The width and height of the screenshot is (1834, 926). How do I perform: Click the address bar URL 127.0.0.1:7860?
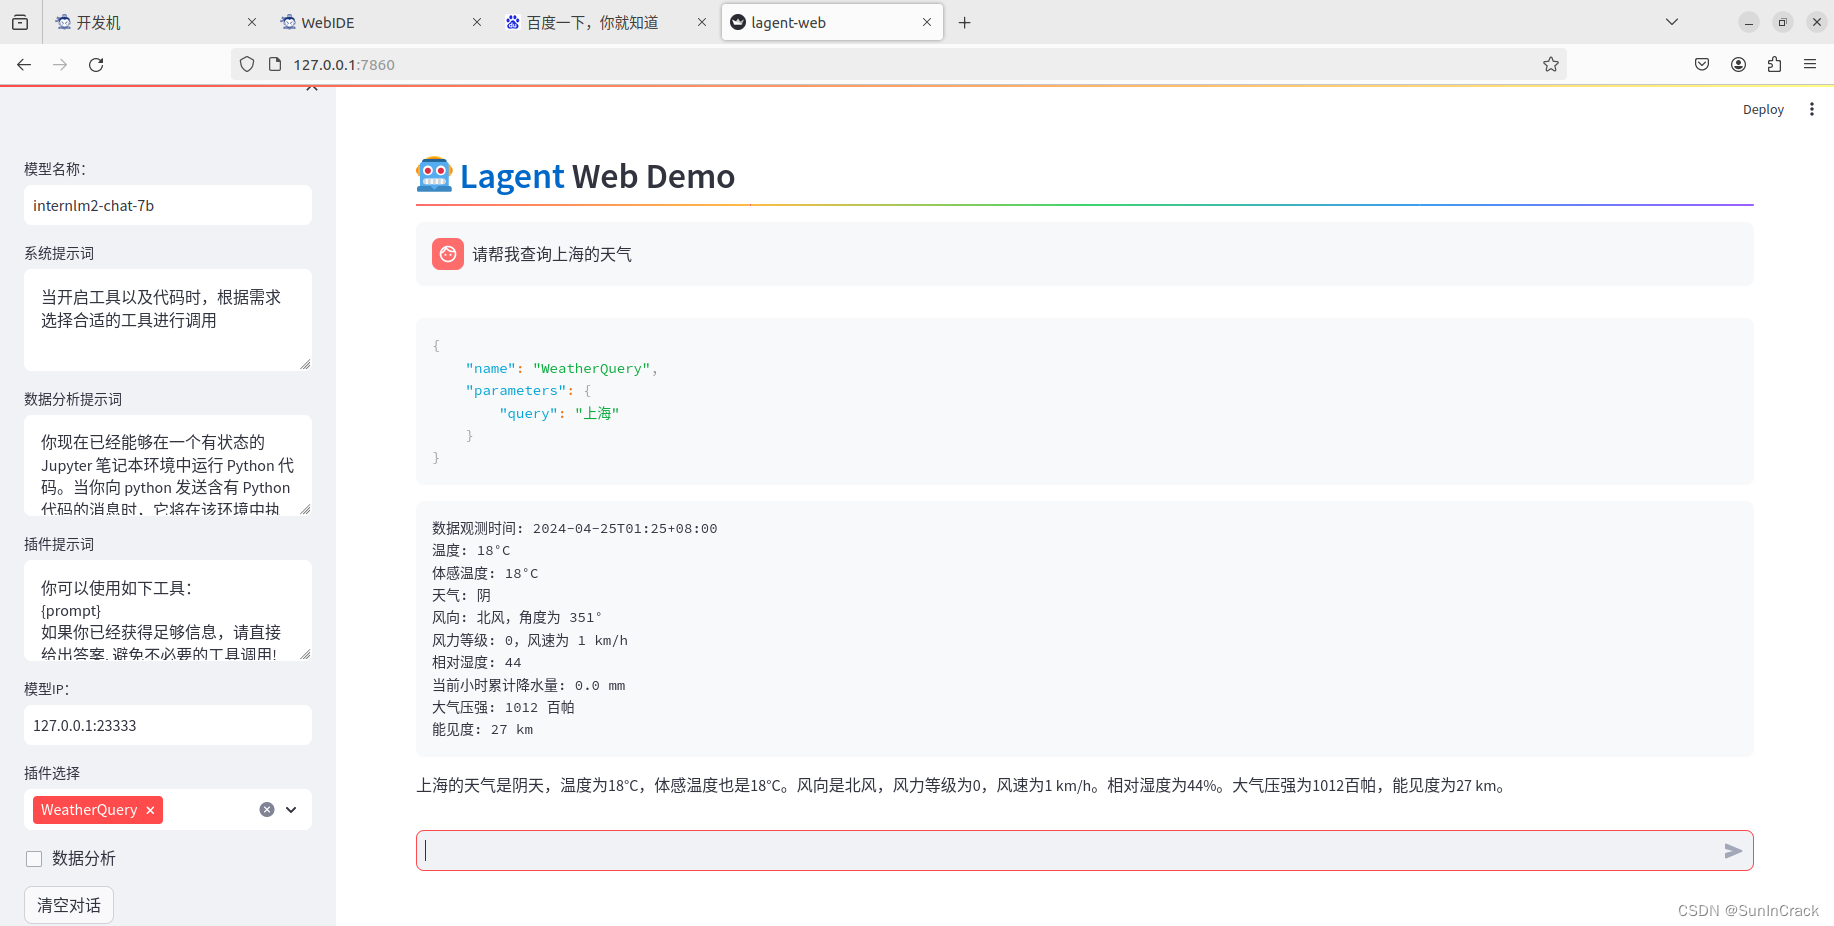pyautogui.click(x=344, y=64)
